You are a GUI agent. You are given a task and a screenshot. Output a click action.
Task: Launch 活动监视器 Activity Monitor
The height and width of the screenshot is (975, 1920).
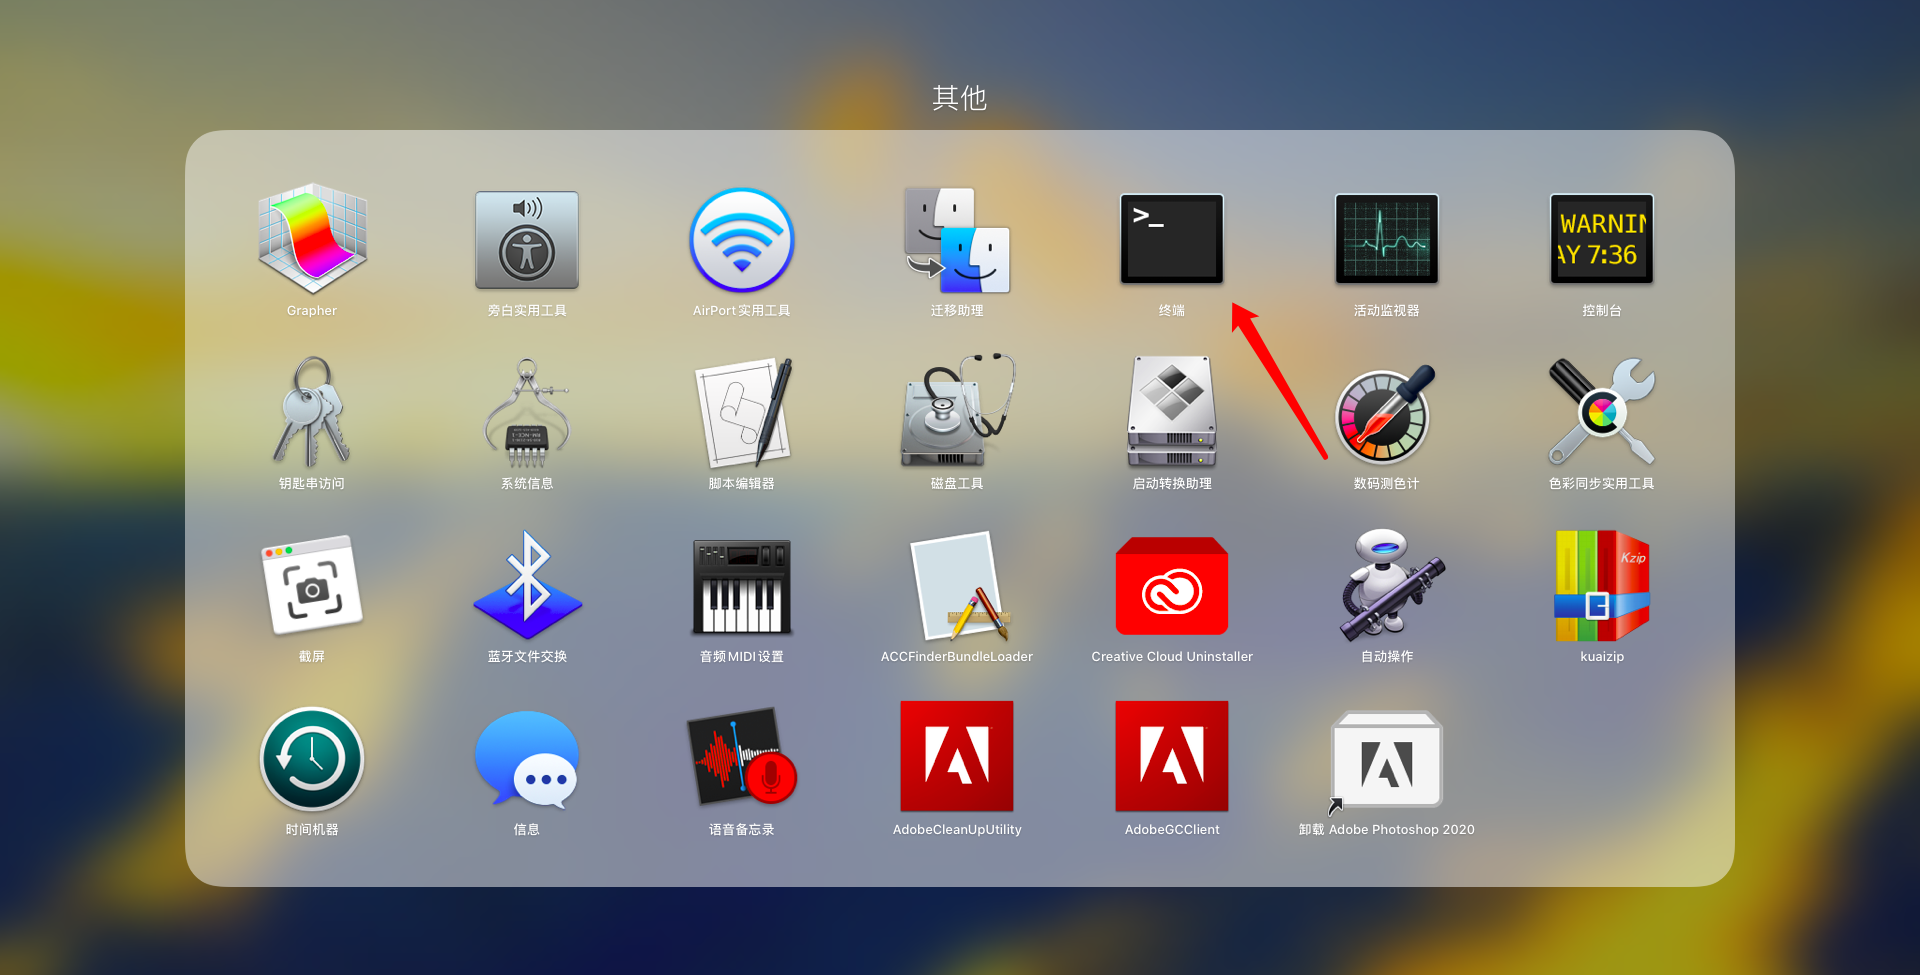[1387, 240]
